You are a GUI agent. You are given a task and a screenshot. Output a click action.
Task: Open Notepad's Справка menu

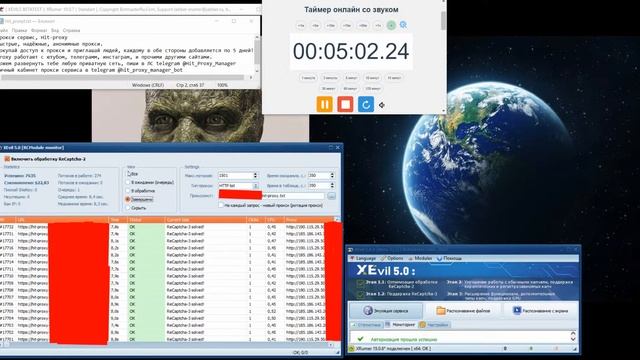71,30
